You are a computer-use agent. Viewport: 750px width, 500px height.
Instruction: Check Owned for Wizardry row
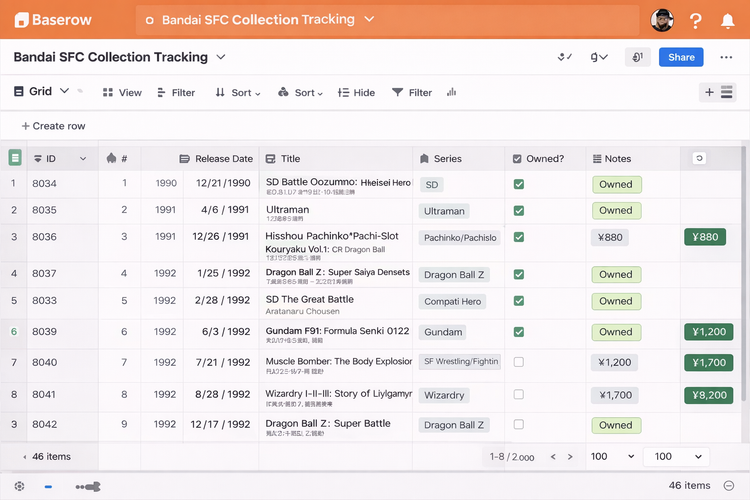pyautogui.click(x=518, y=394)
